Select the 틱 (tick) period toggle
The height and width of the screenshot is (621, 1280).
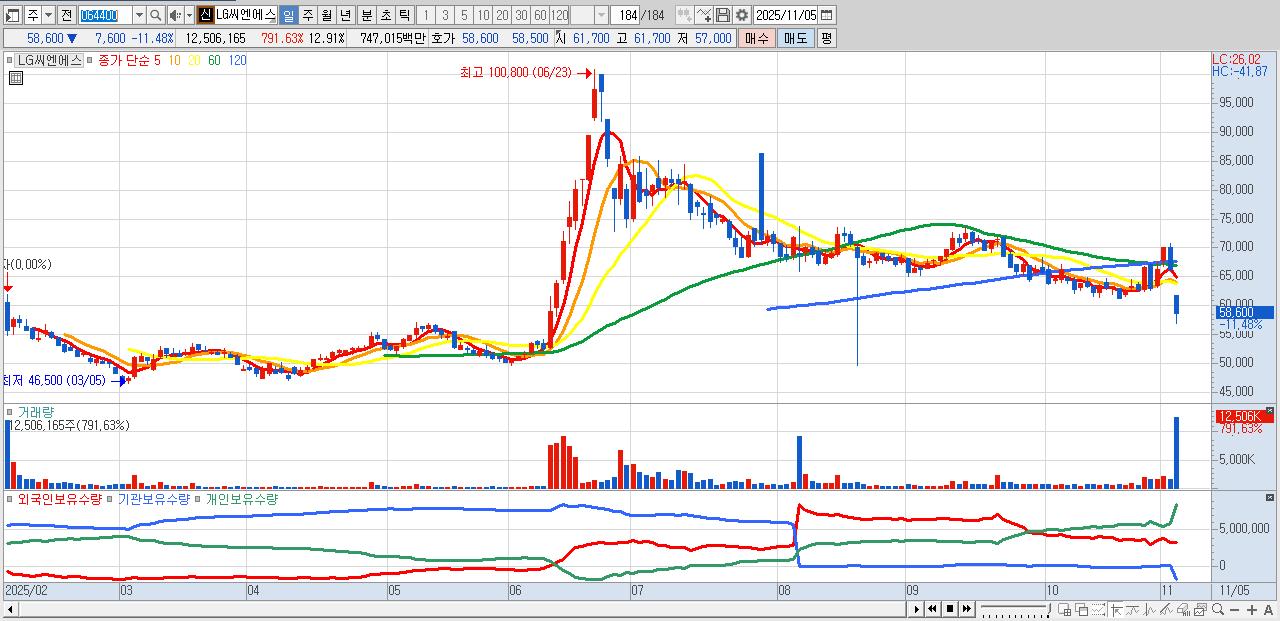[x=404, y=15]
